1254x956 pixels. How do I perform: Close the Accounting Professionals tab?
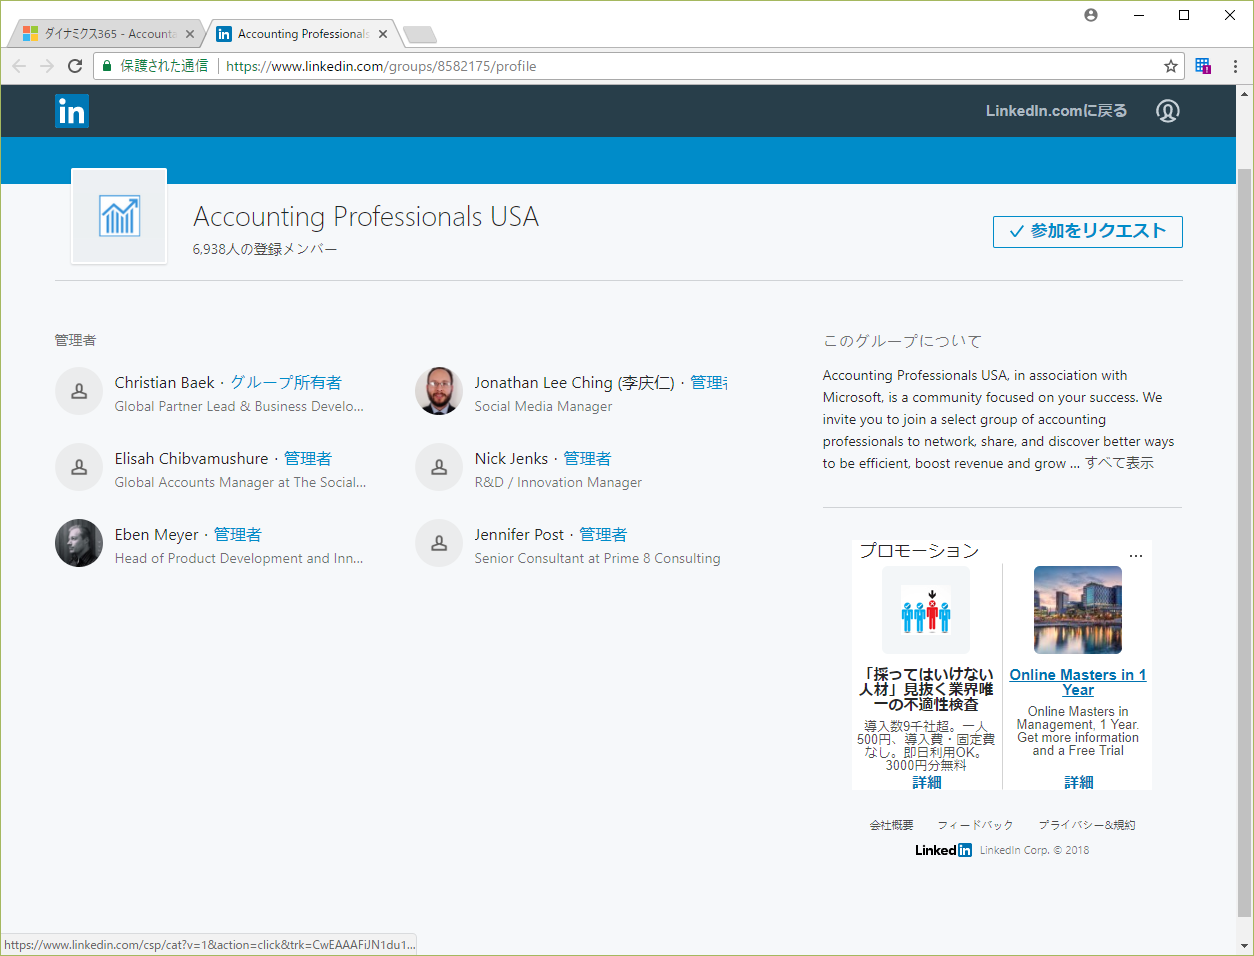[x=383, y=34]
